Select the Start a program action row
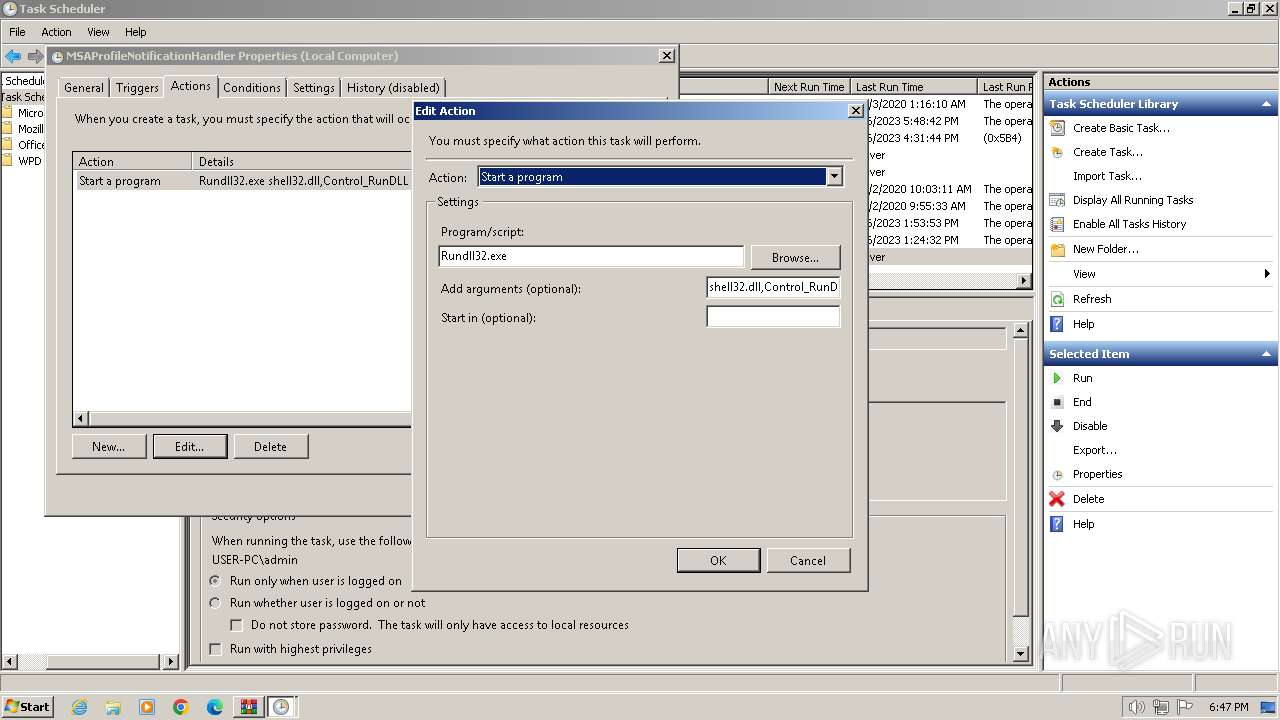This screenshot has width=1280, height=720. coord(243,181)
